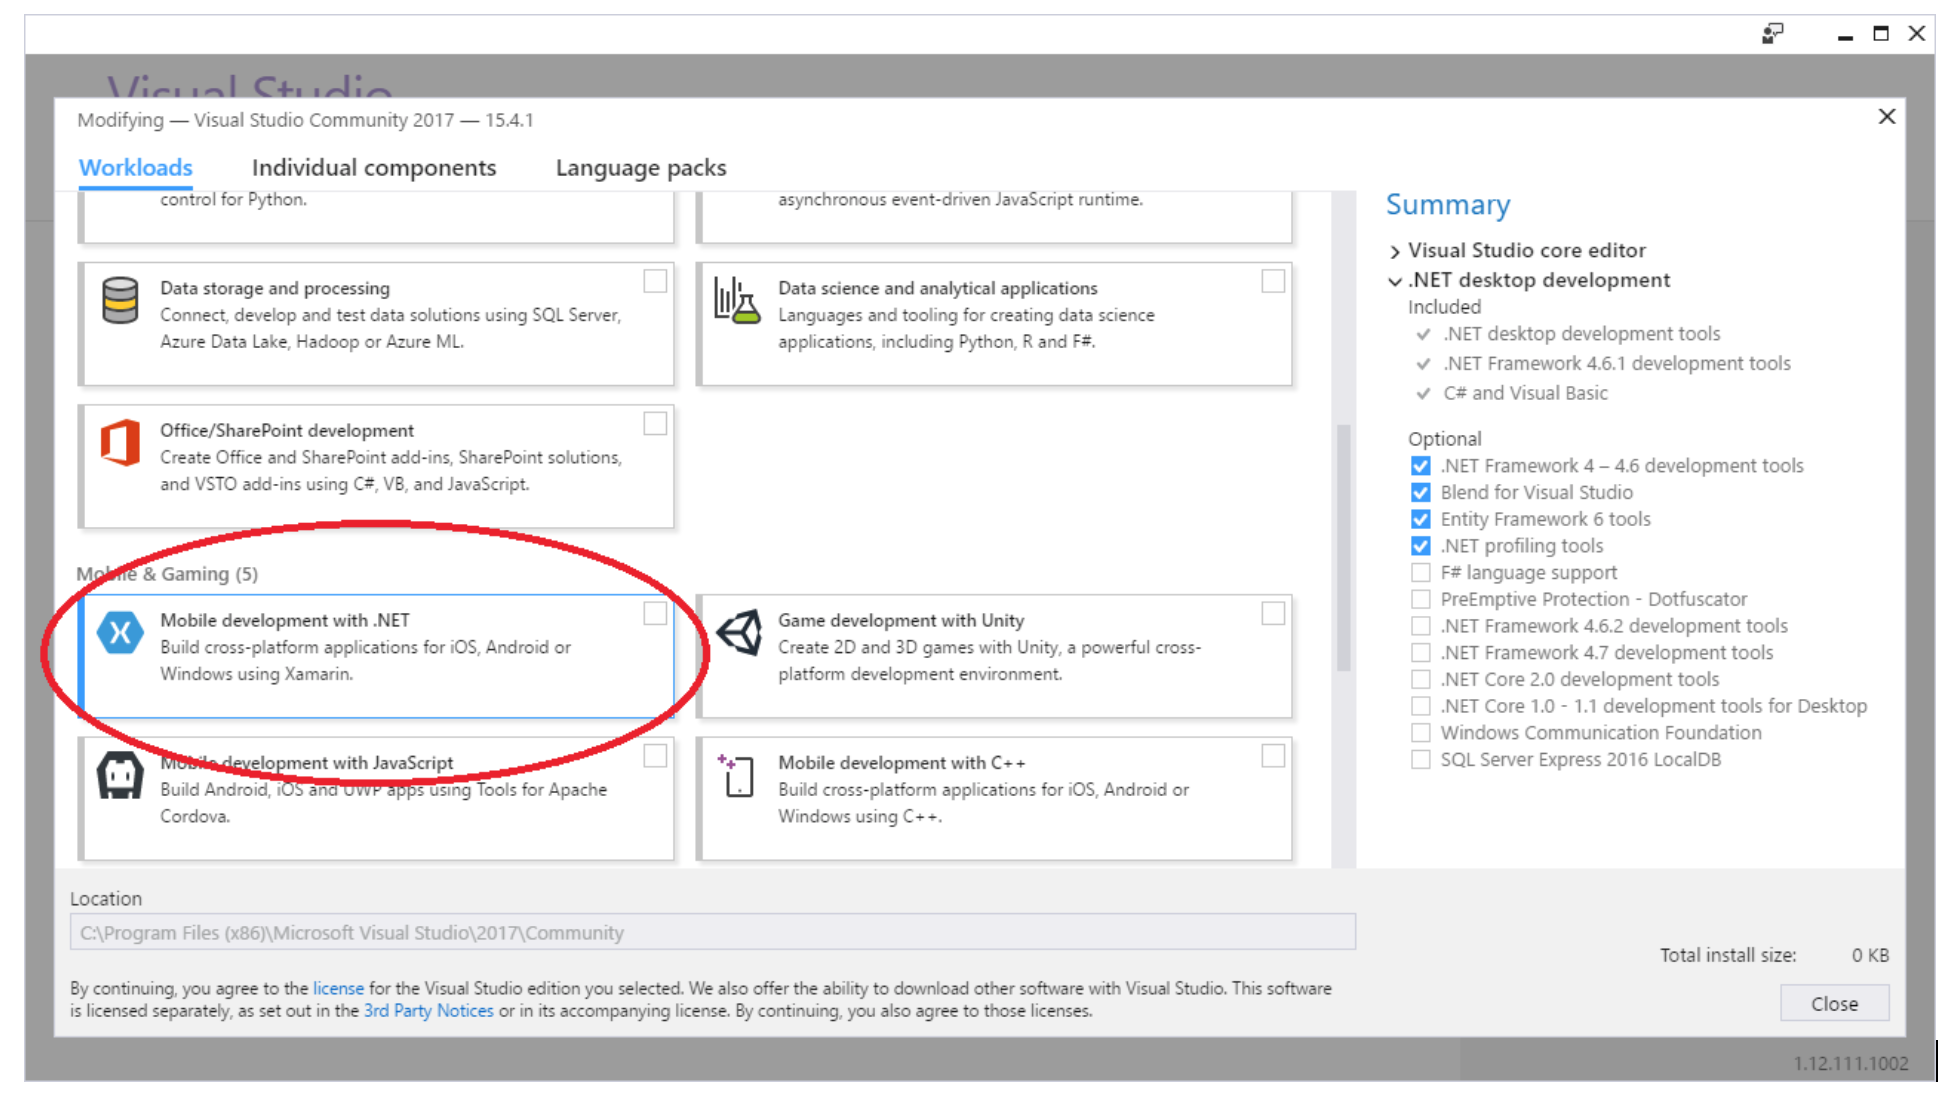Close the Modifying dialog with the X
This screenshot has width=1958, height=1100.
[1887, 117]
